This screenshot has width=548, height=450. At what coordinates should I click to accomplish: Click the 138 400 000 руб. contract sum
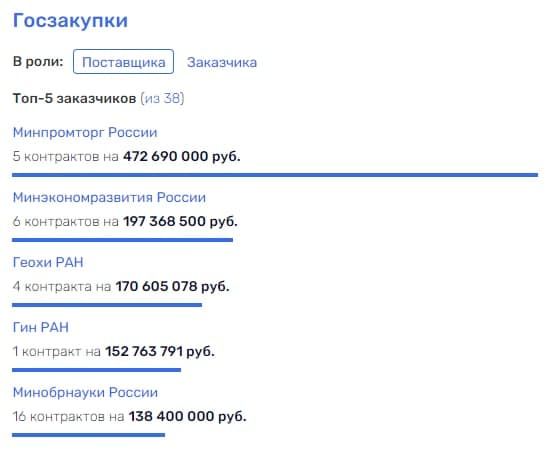click(188, 416)
